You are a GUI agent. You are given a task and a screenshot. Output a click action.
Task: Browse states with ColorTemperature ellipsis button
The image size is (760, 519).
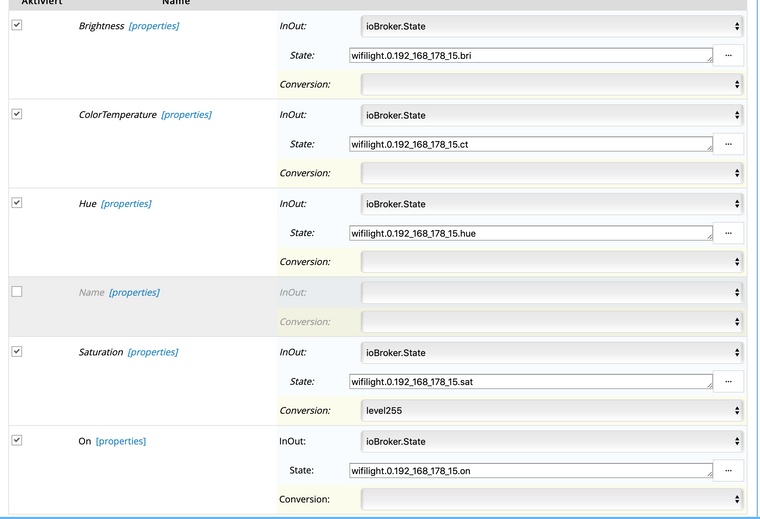point(728,144)
